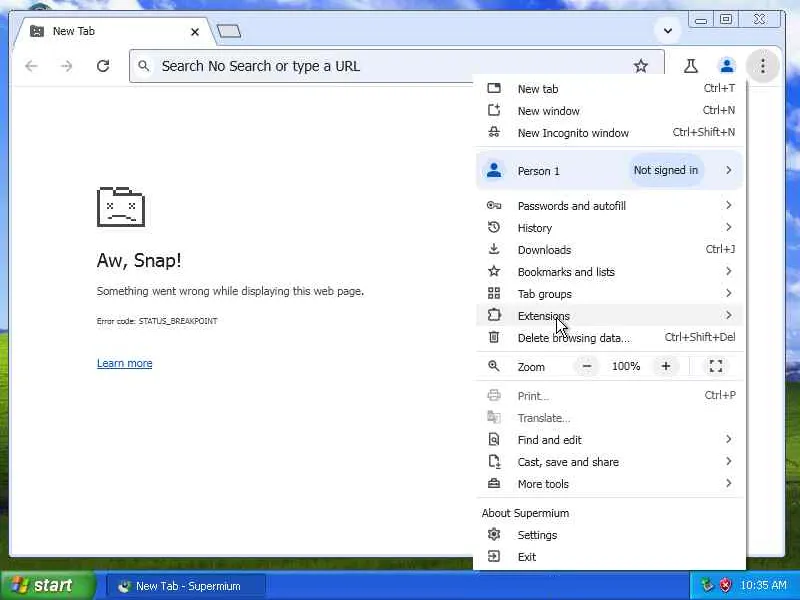Expand Cast, save and share submenu arrow

729,461
